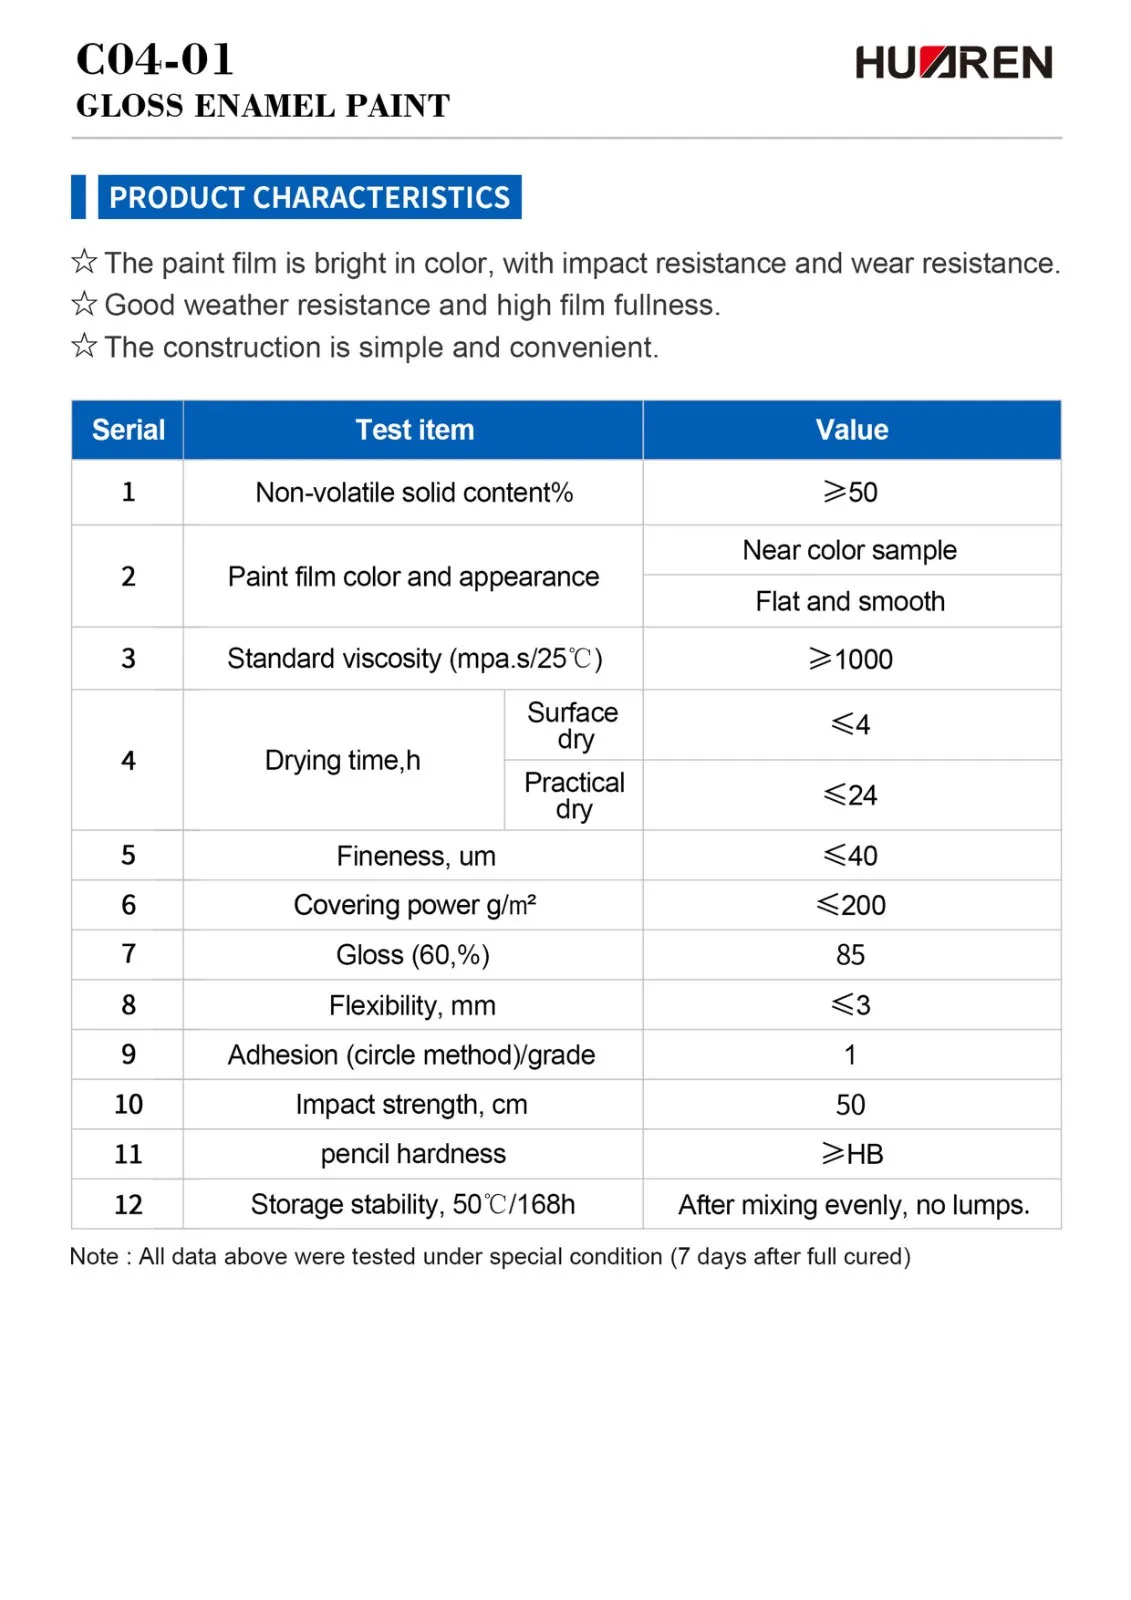Click 'After mixing evenly, no lumps.' cell

[853, 1205]
